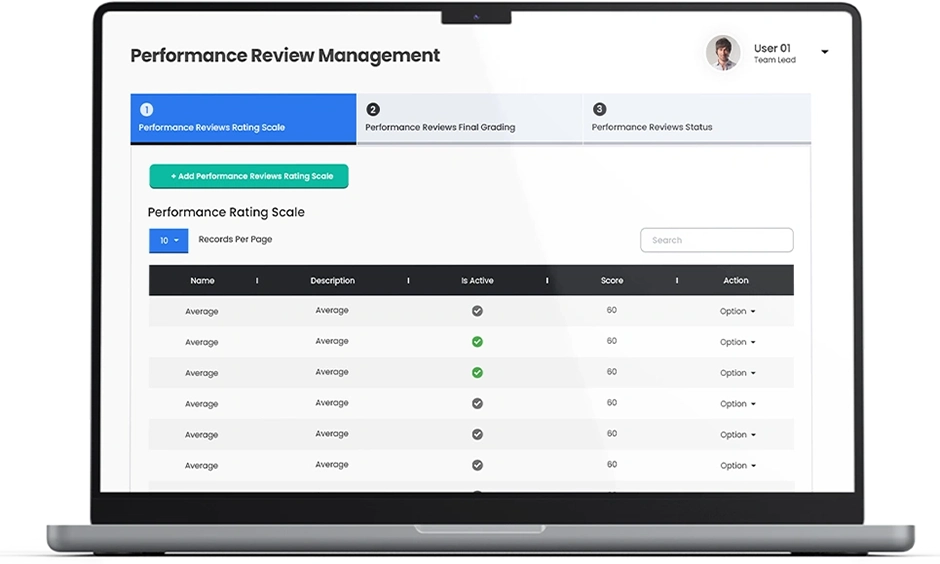This screenshot has width=940, height=564.
Task: Click the Team Lead role label
Action: [x=775, y=60]
